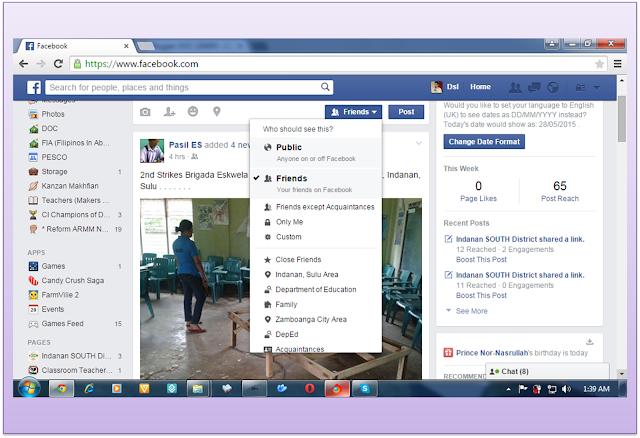Open the messages icon in the header
The width and height of the screenshot is (640, 438).
(534, 87)
